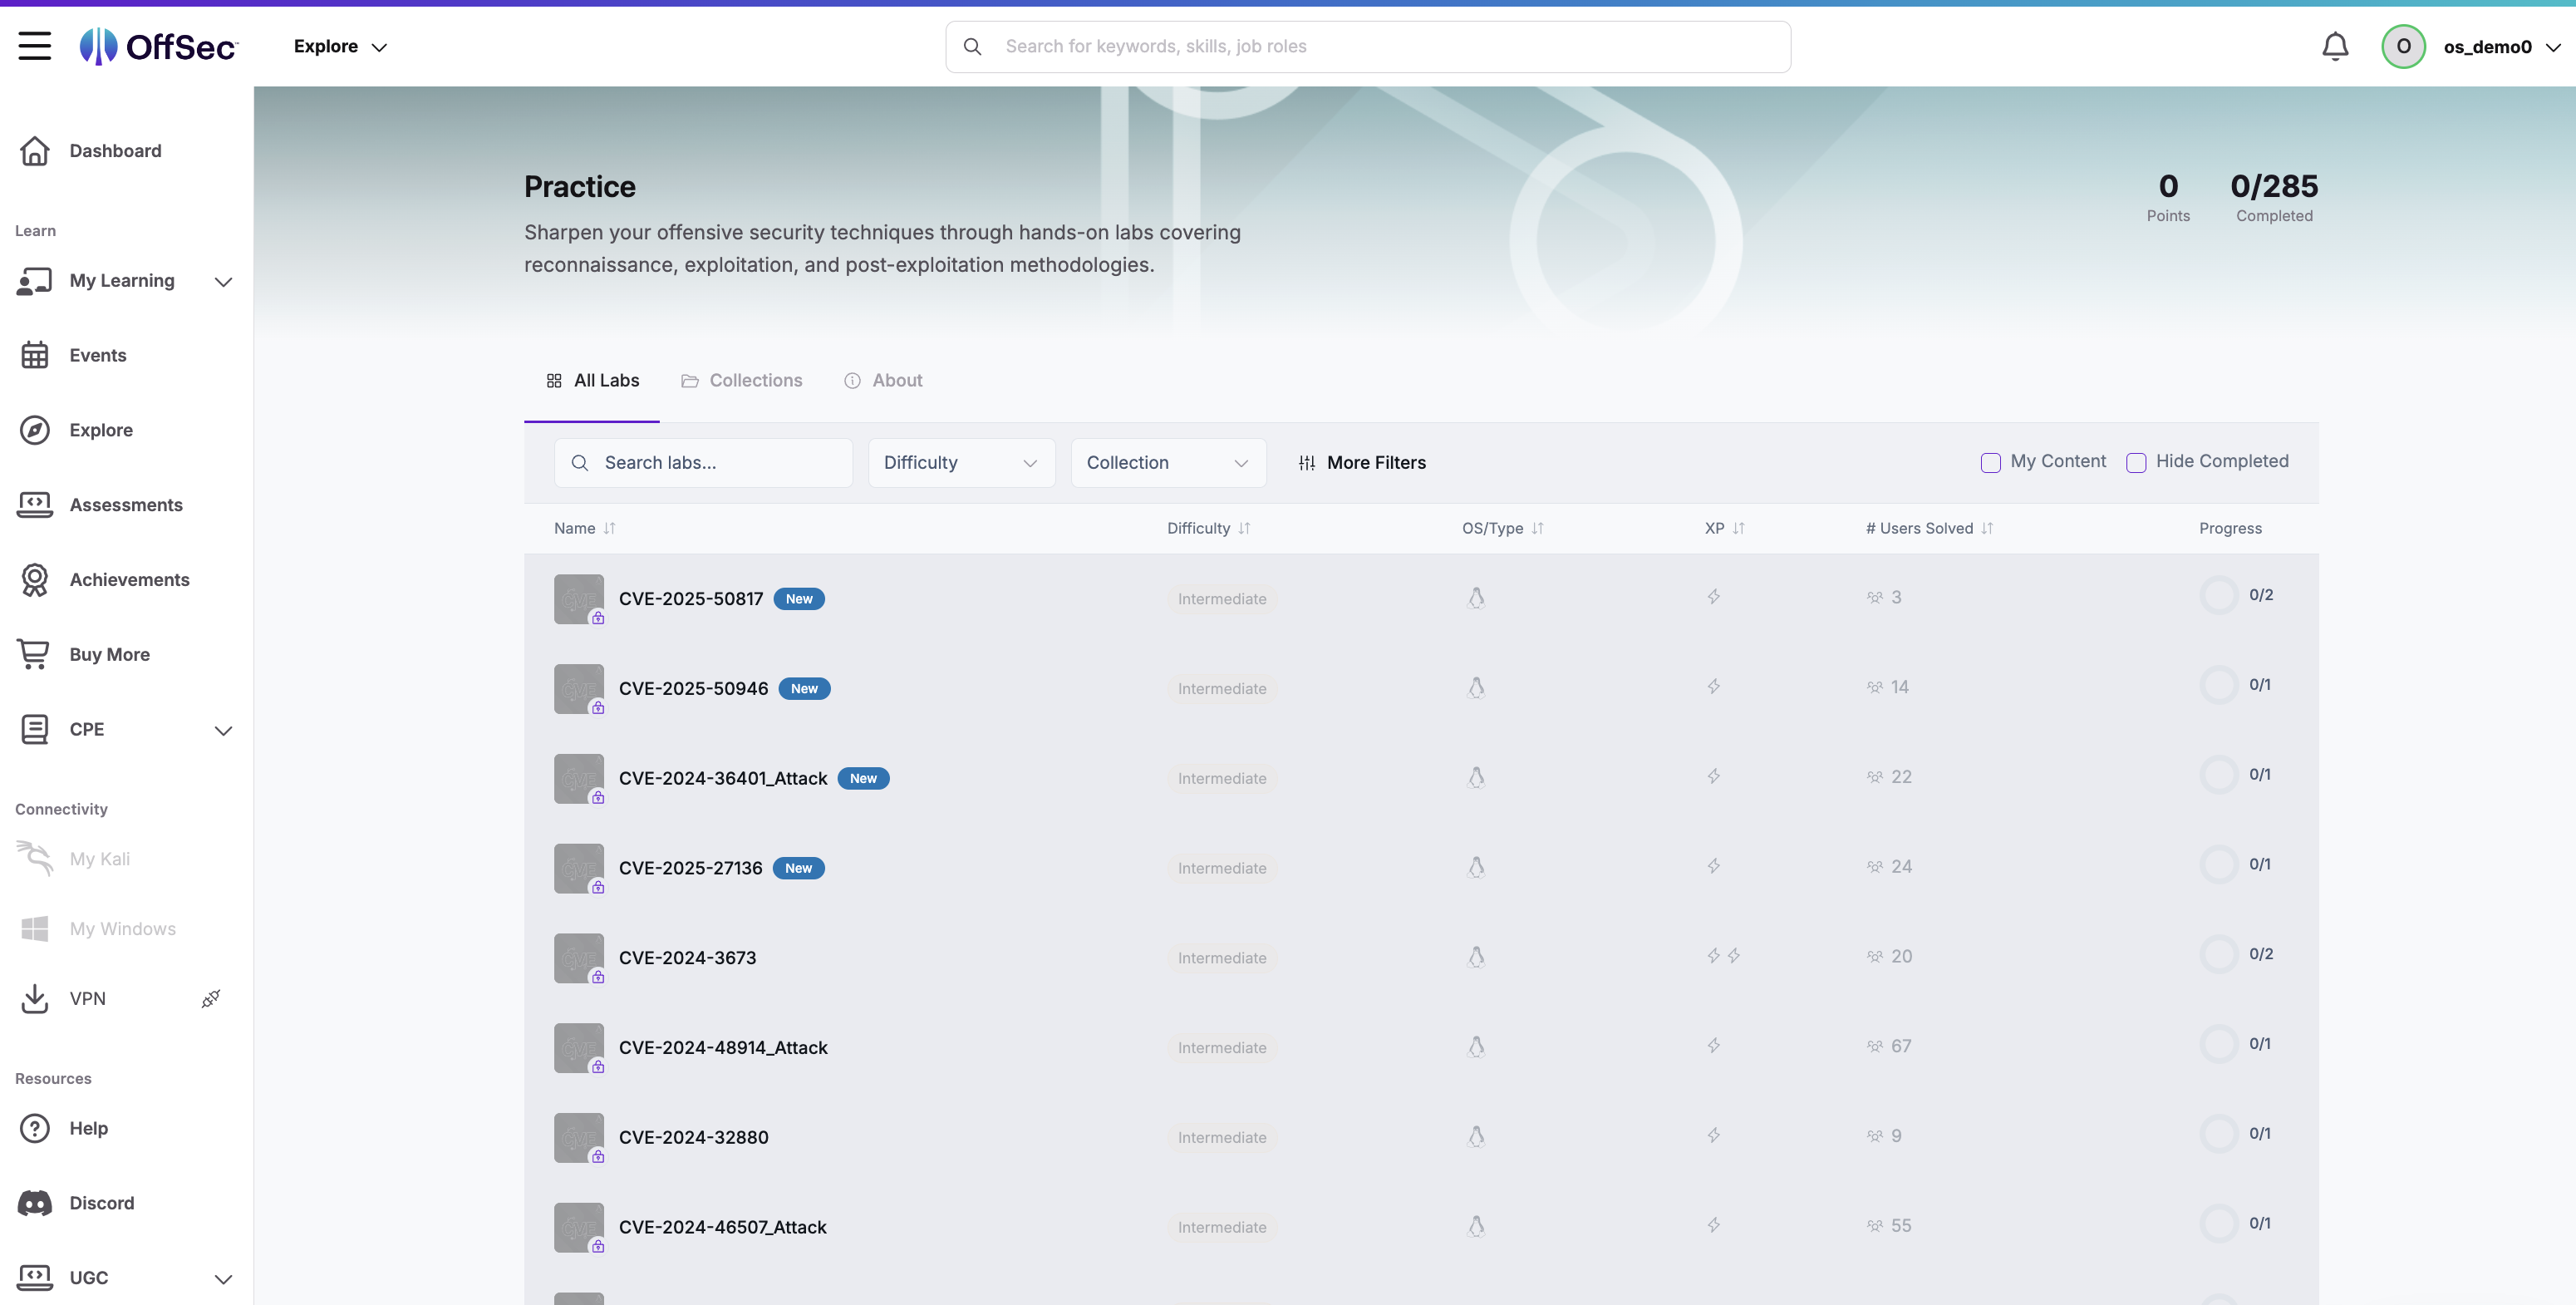Open Dashboard from the sidebar
This screenshot has width=2576, height=1305.
pyautogui.click(x=114, y=151)
